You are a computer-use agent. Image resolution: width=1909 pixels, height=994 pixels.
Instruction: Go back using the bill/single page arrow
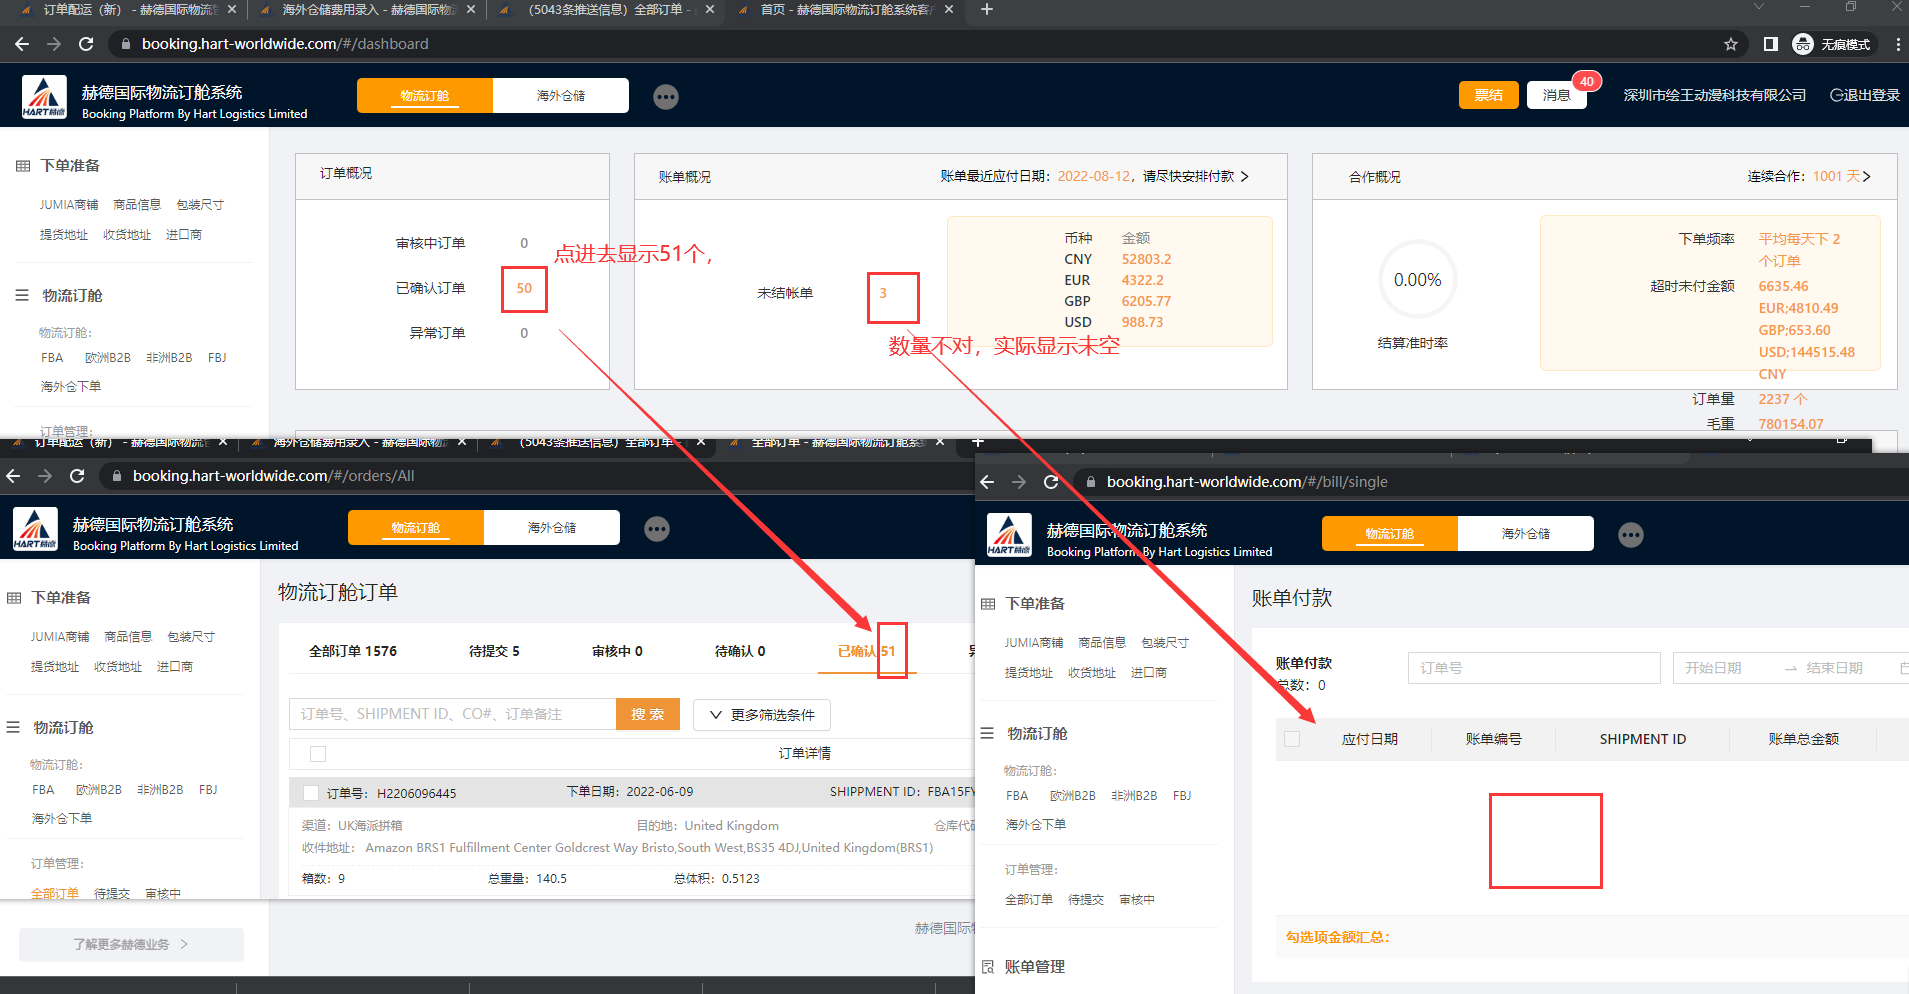point(987,482)
